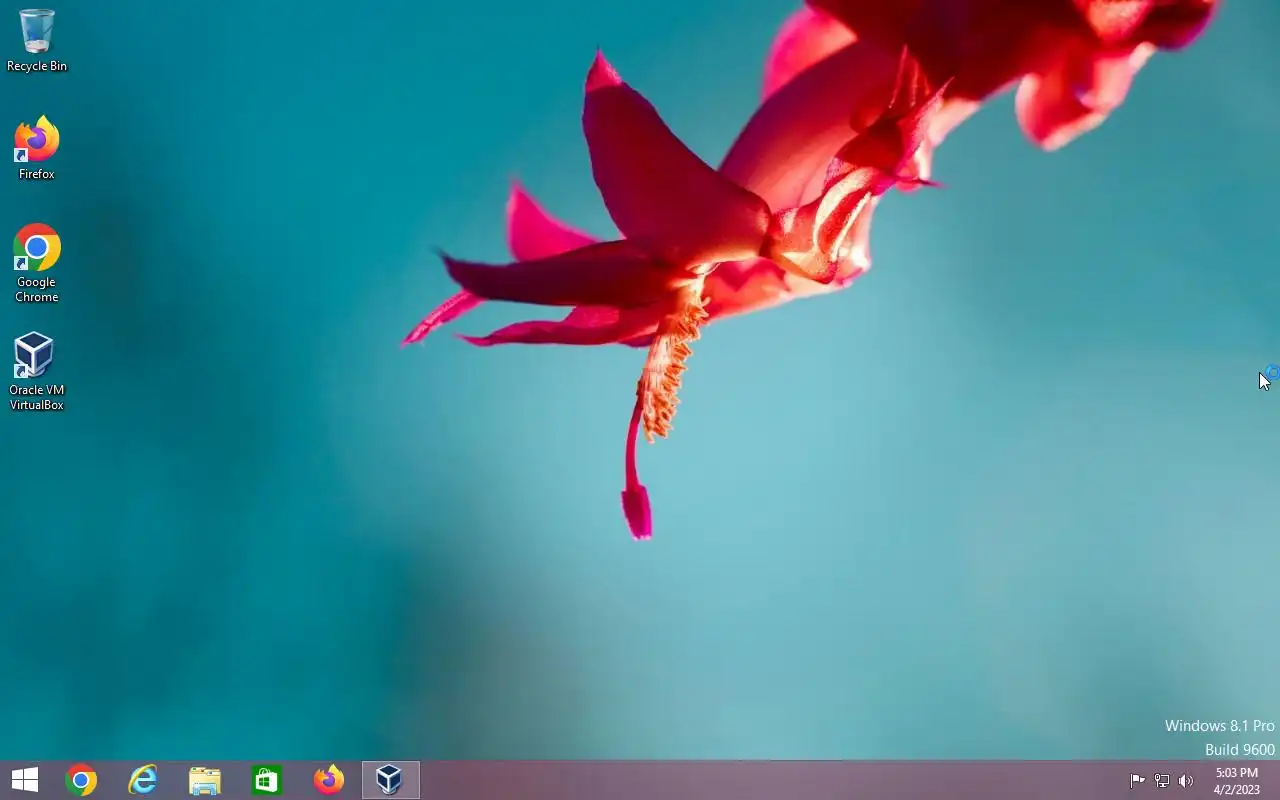Select the Recycle Bin desktop icon
Viewport: 1280px width, 800px height.
pos(37,40)
